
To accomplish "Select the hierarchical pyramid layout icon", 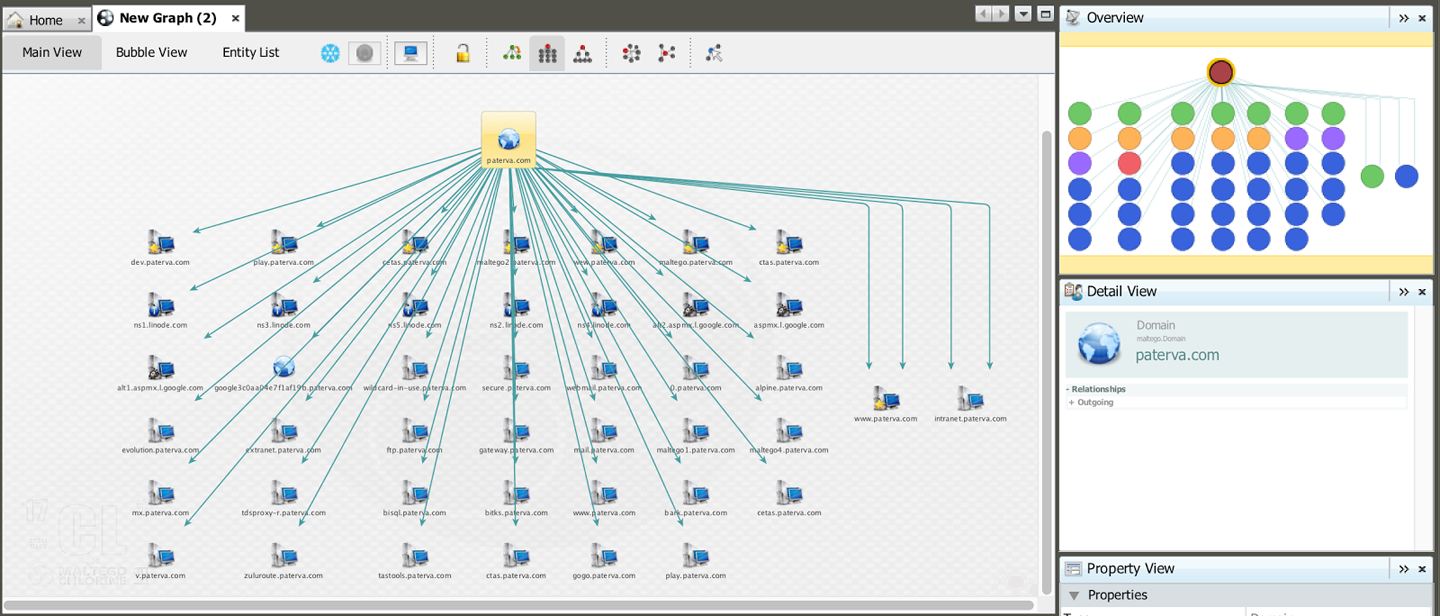I will point(583,54).
